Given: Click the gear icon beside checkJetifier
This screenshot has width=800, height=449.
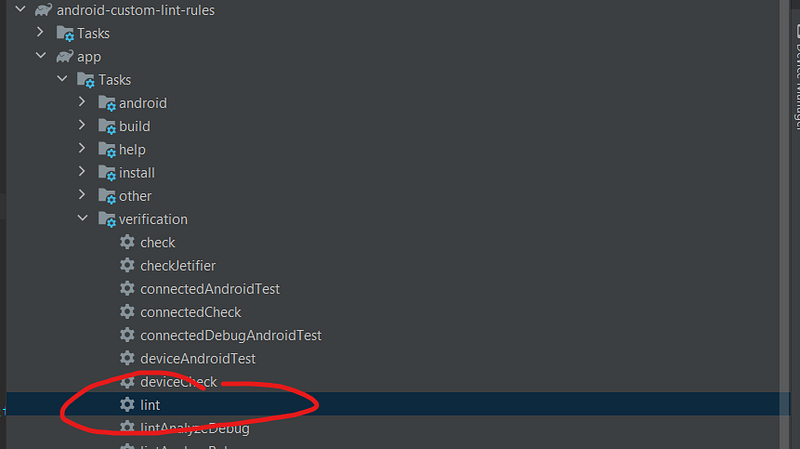Looking at the screenshot, I should click(x=127, y=265).
